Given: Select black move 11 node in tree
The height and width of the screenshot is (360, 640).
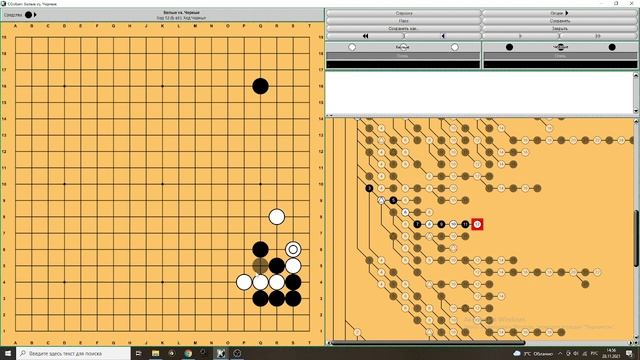Looking at the screenshot, I should [x=465, y=224].
